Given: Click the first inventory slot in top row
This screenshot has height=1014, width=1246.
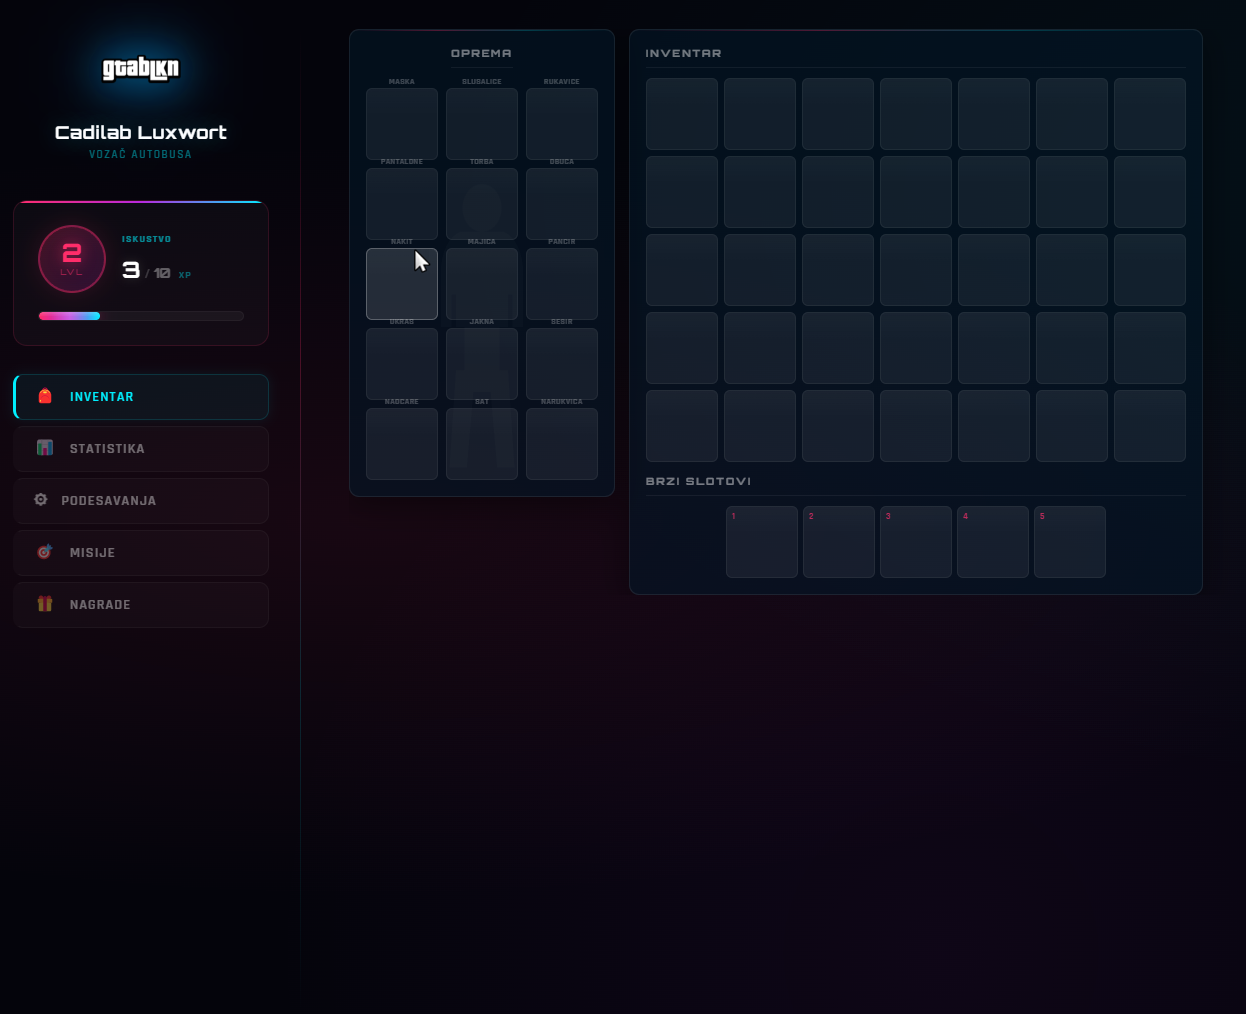Looking at the screenshot, I should tap(682, 114).
